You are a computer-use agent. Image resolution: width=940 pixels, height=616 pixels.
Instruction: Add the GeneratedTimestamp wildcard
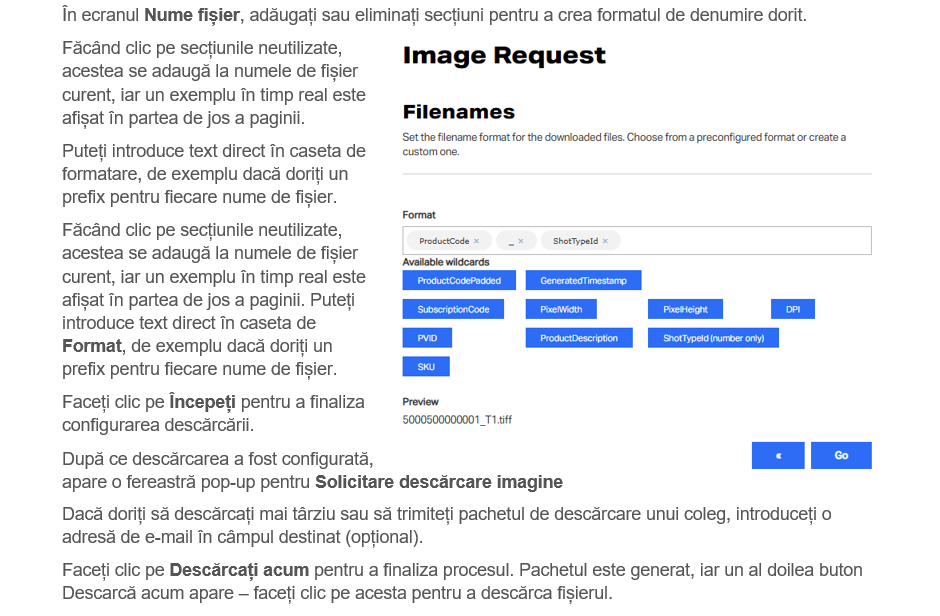[x=583, y=281]
